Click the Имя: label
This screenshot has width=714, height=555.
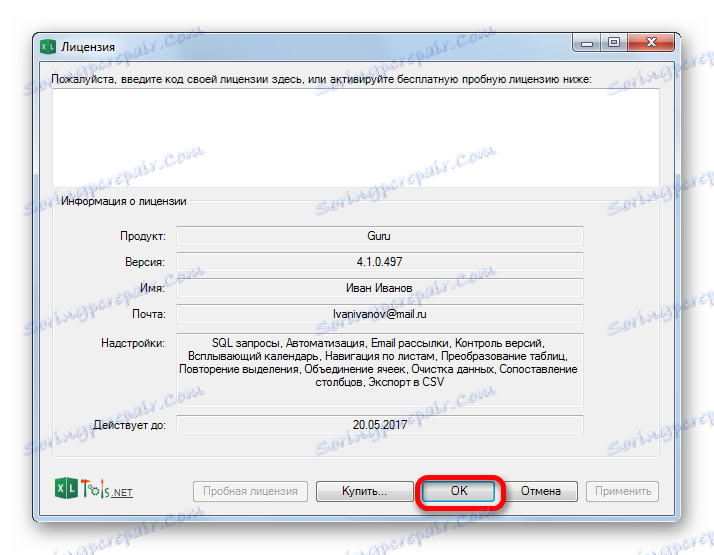click(153, 288)
